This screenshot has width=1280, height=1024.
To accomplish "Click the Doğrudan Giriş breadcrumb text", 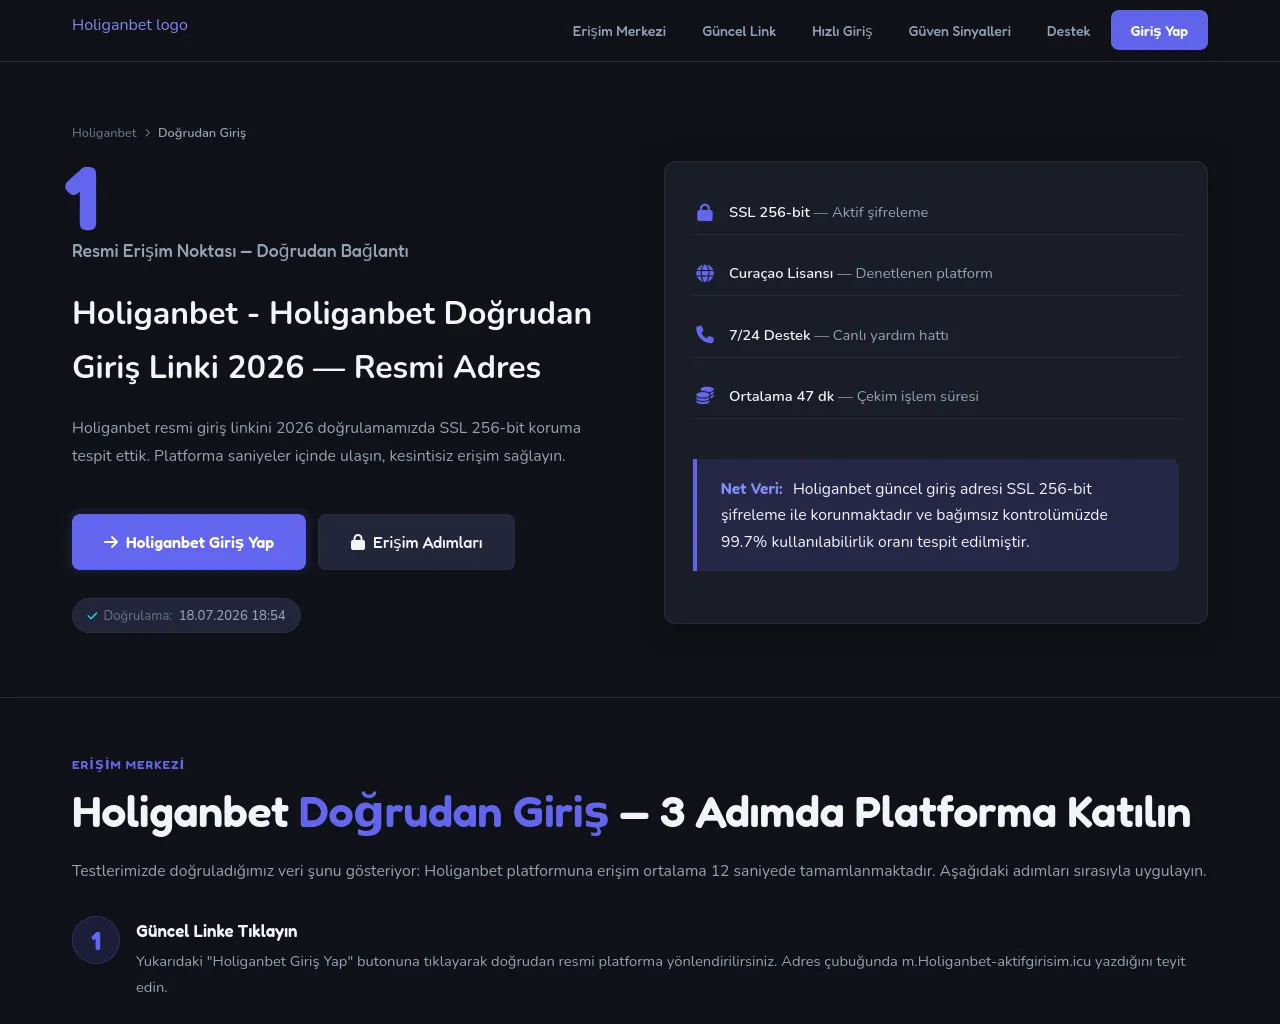I will 202,133.
